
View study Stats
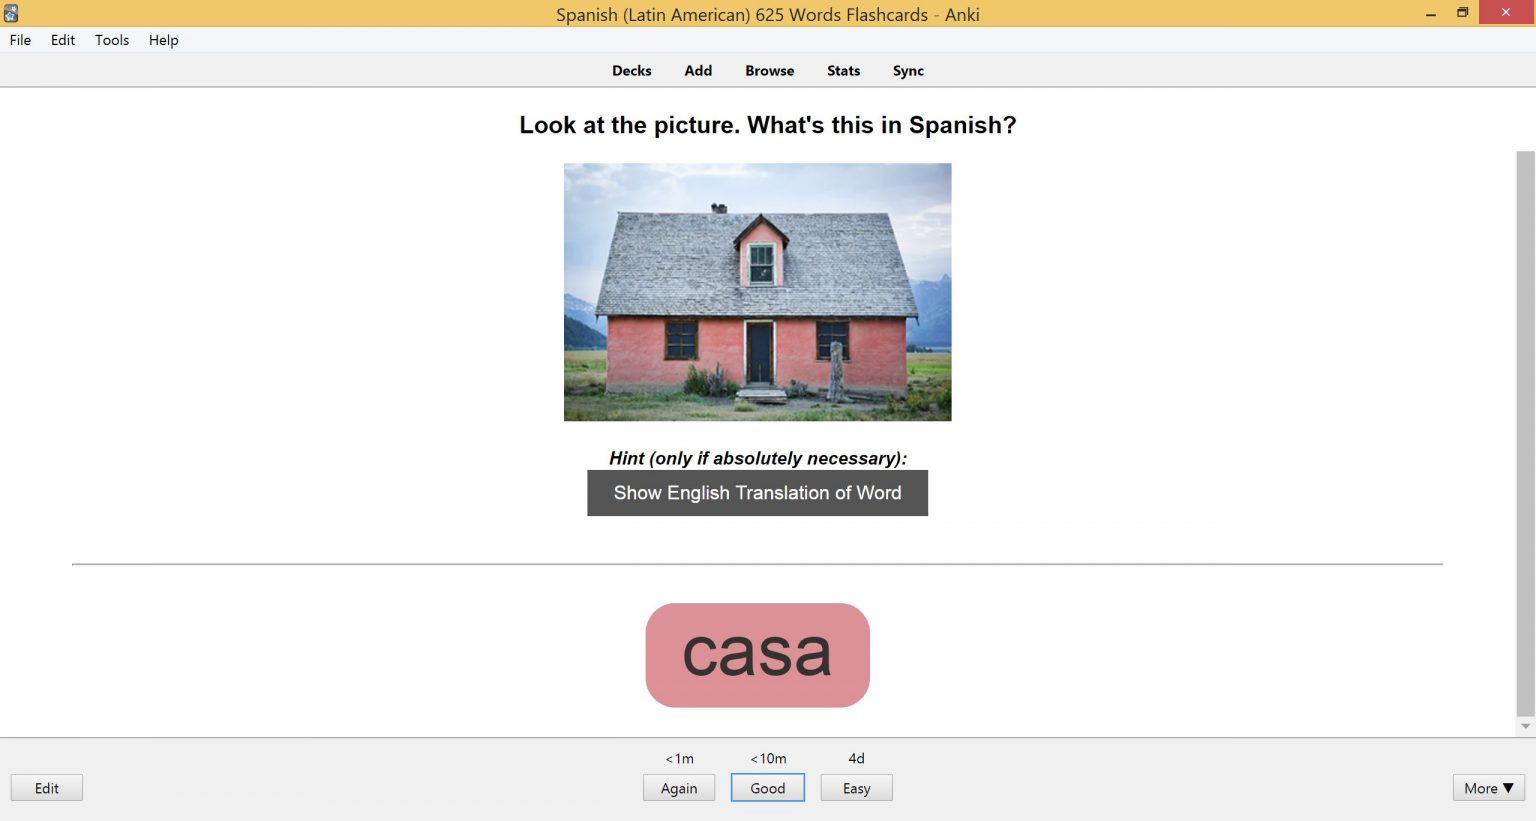[843, 70]
